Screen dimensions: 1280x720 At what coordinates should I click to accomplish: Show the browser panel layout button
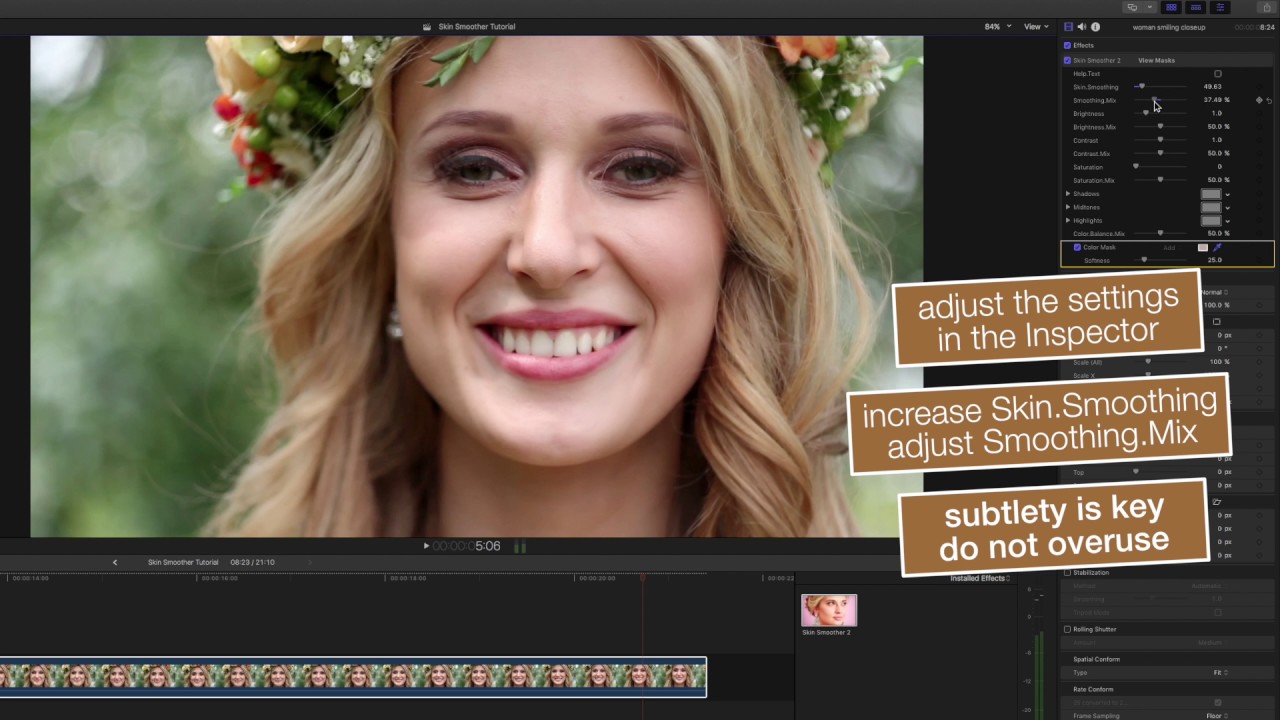[1171, 7]
